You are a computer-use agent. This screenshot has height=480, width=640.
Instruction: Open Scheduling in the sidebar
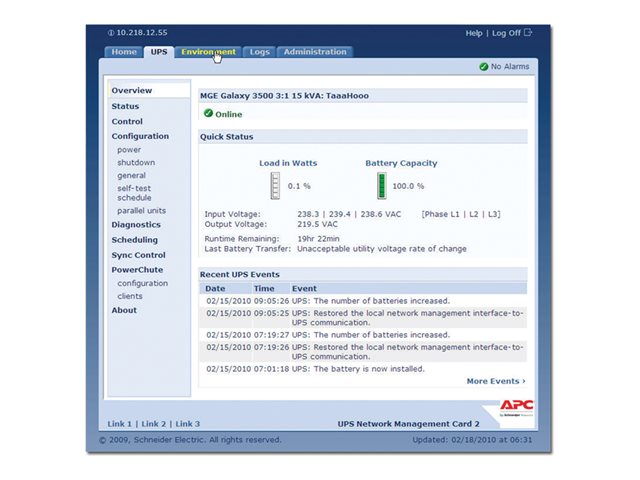tap(134, 240)
